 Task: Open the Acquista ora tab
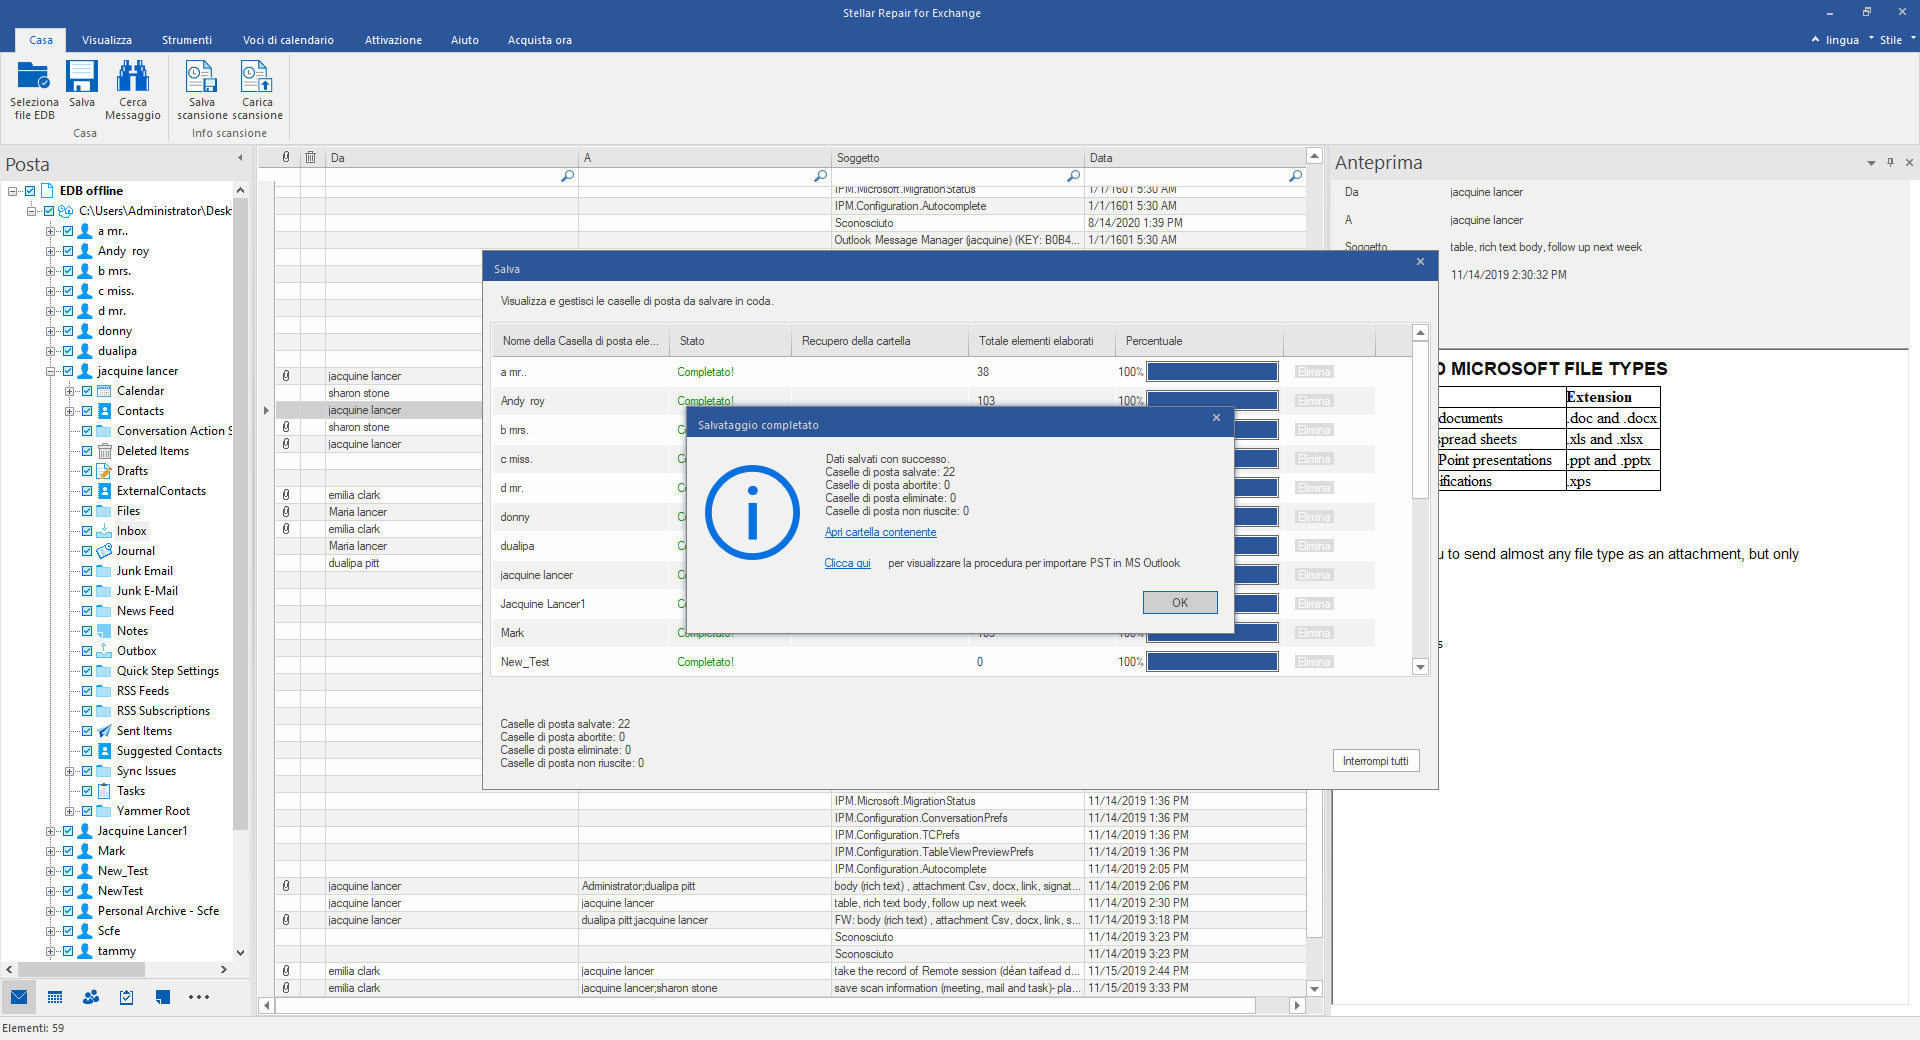click(x=540, y=40)
